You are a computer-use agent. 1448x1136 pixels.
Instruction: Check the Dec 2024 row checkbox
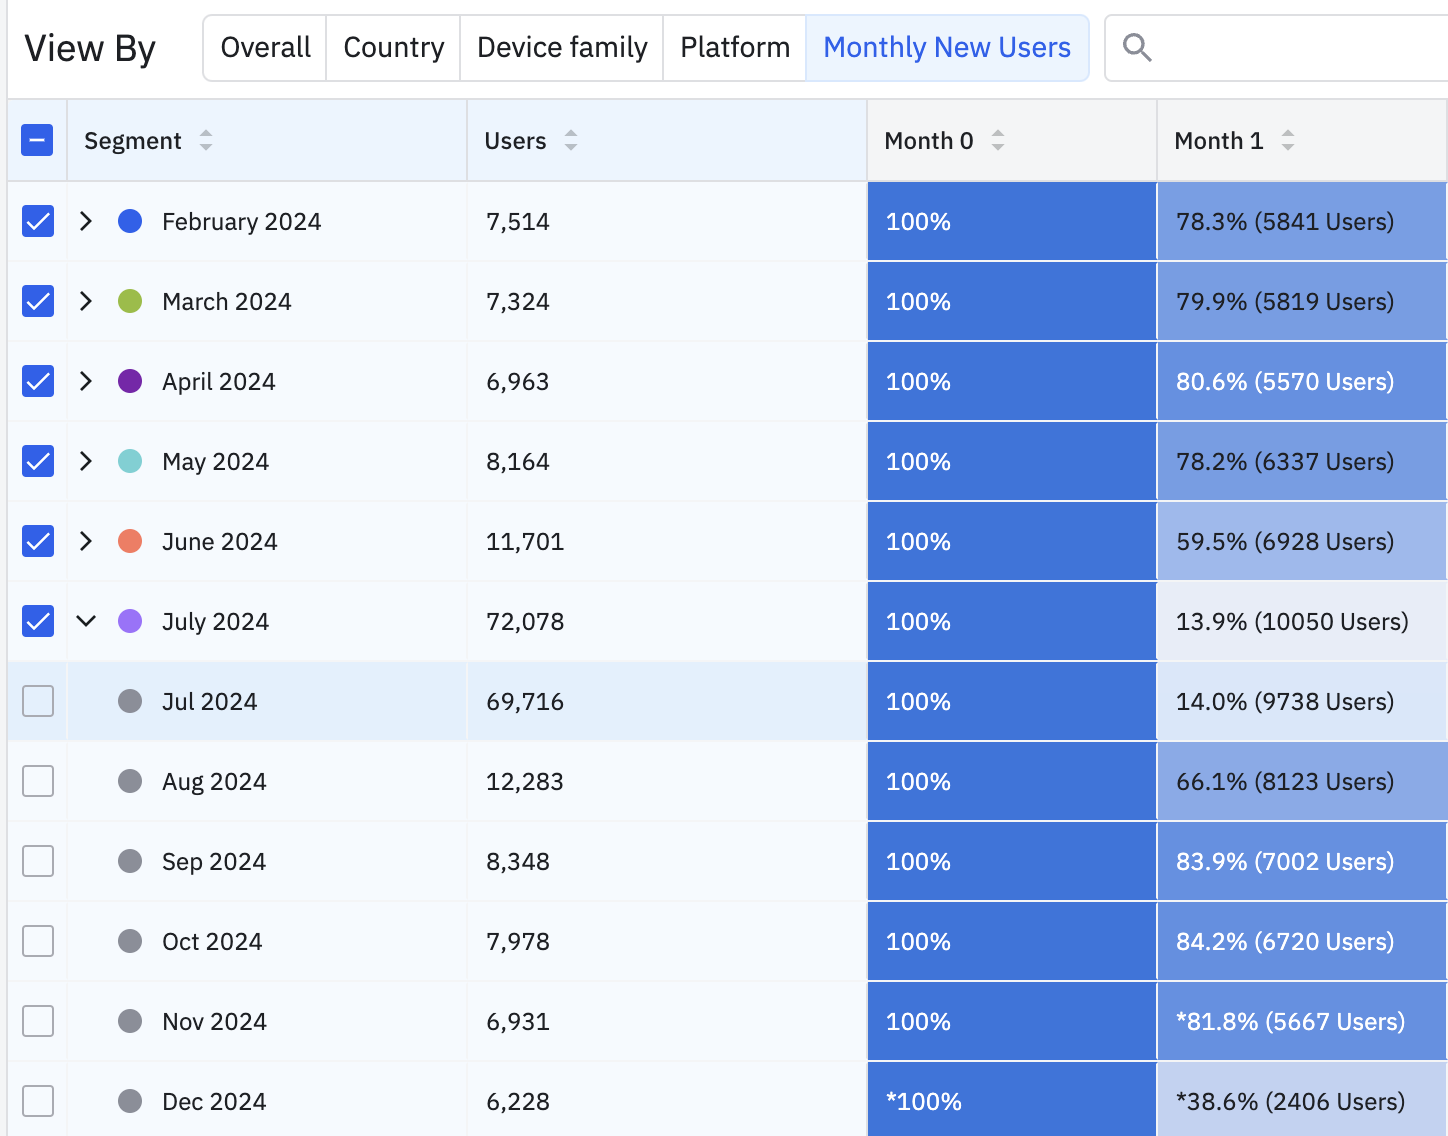pyautogui.click(x=38, y=1101)
